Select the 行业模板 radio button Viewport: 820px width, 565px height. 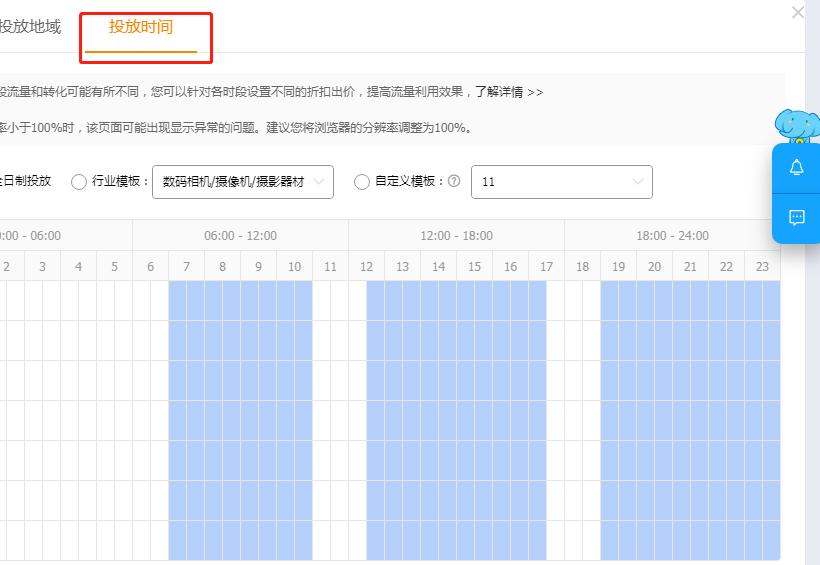[78, 182]
